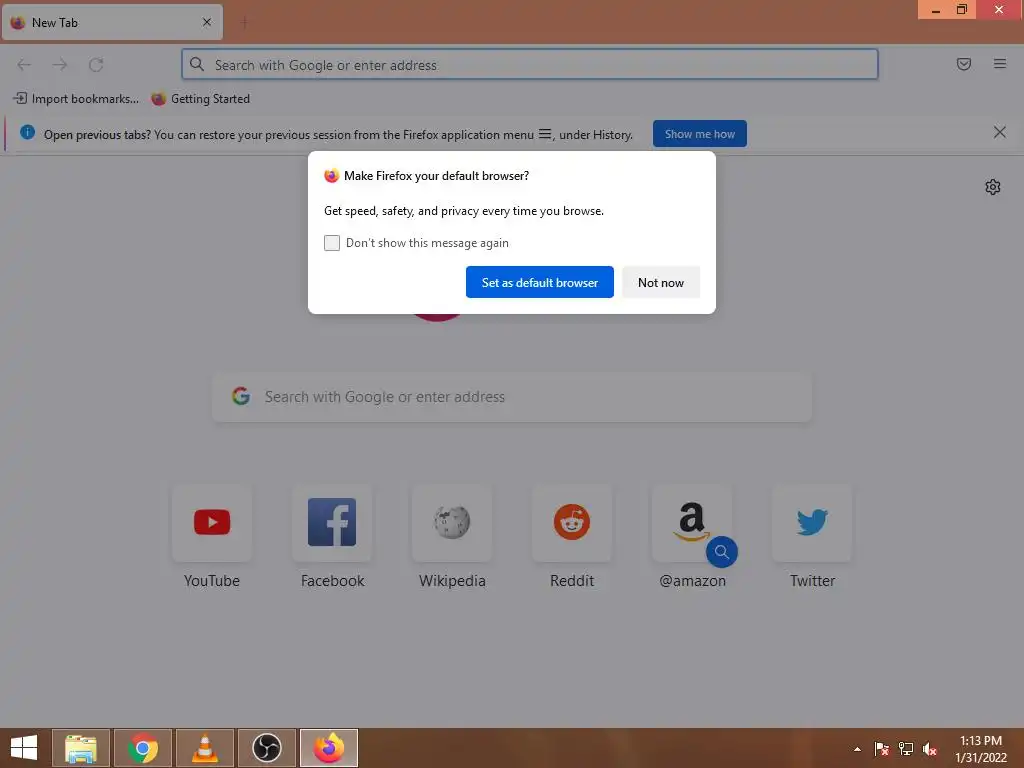Open the YouTube shortcut tile
Screen dimensions: 1024x768
[212, 522]
